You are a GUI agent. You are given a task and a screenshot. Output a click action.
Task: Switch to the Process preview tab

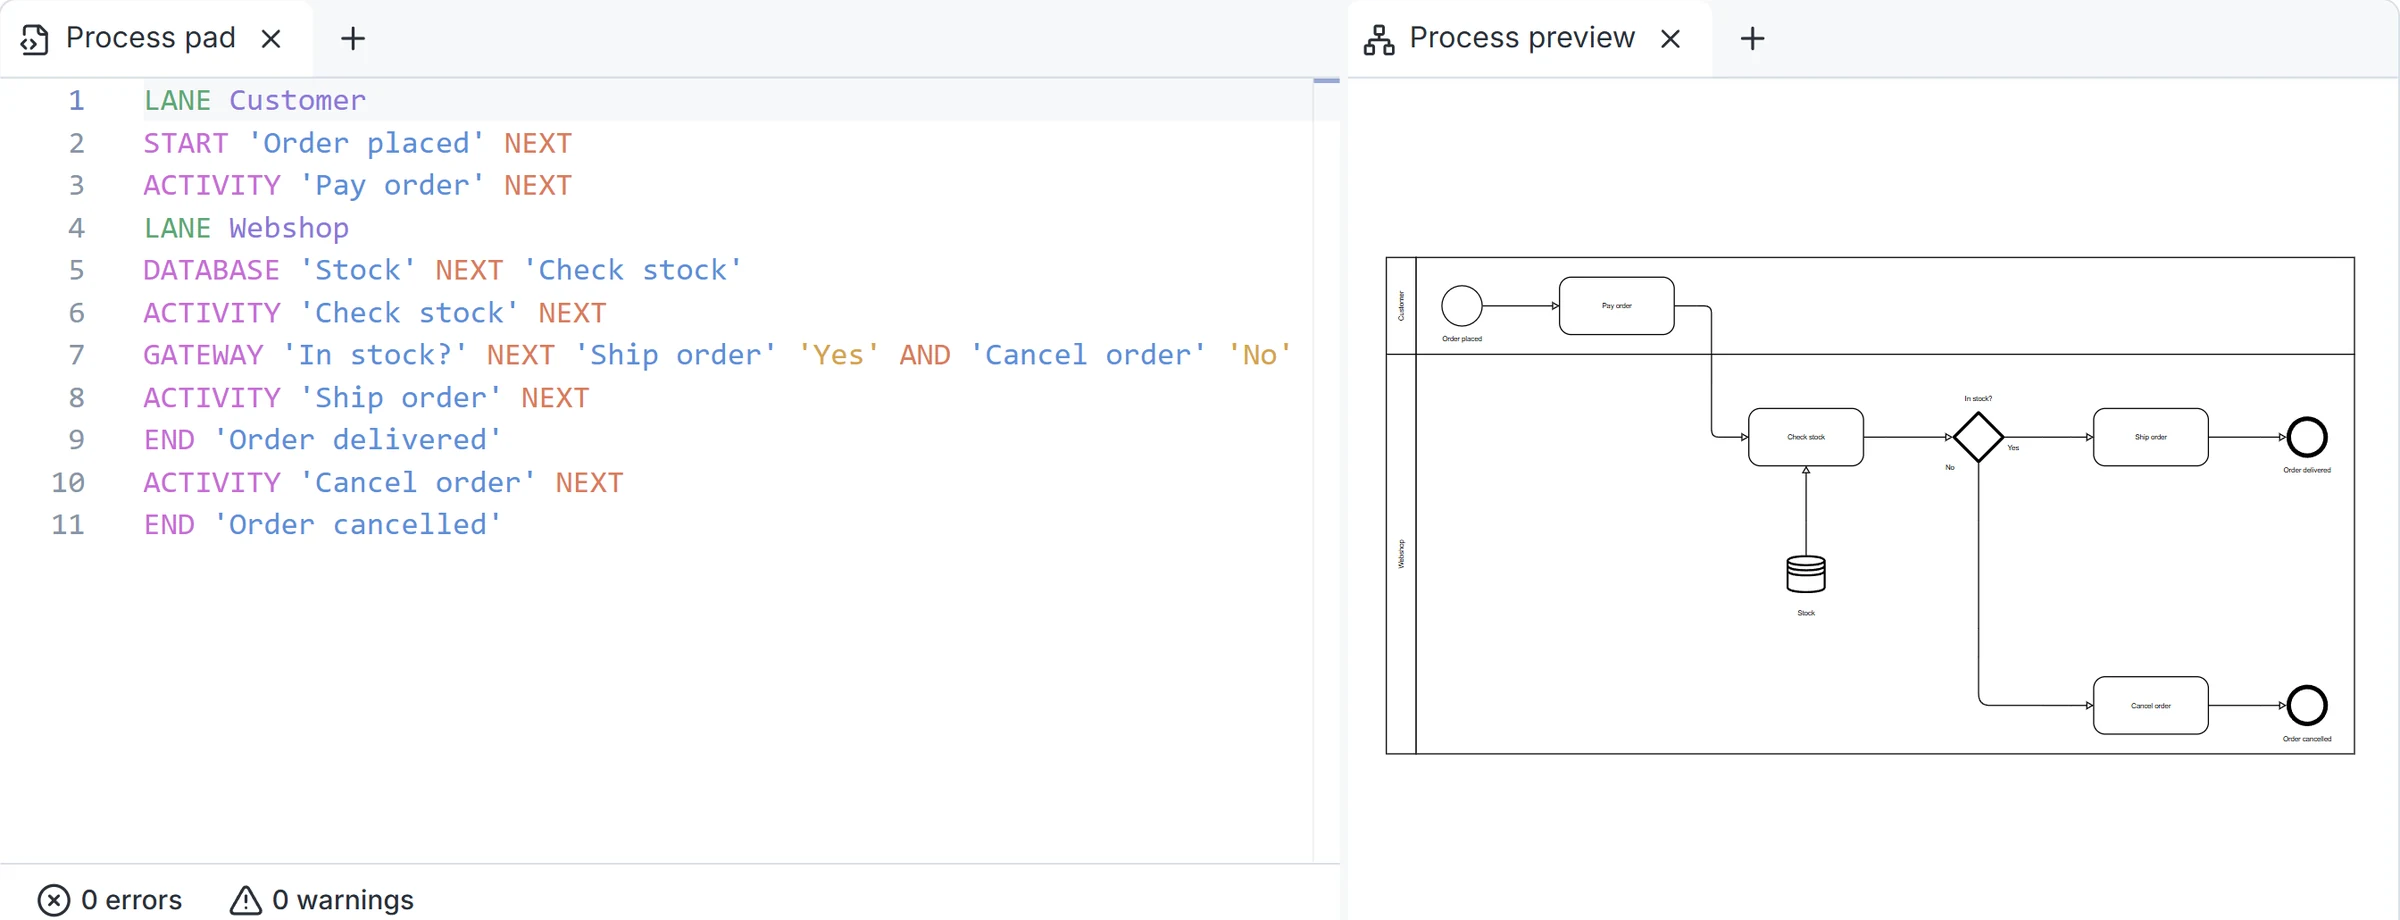1521,38
